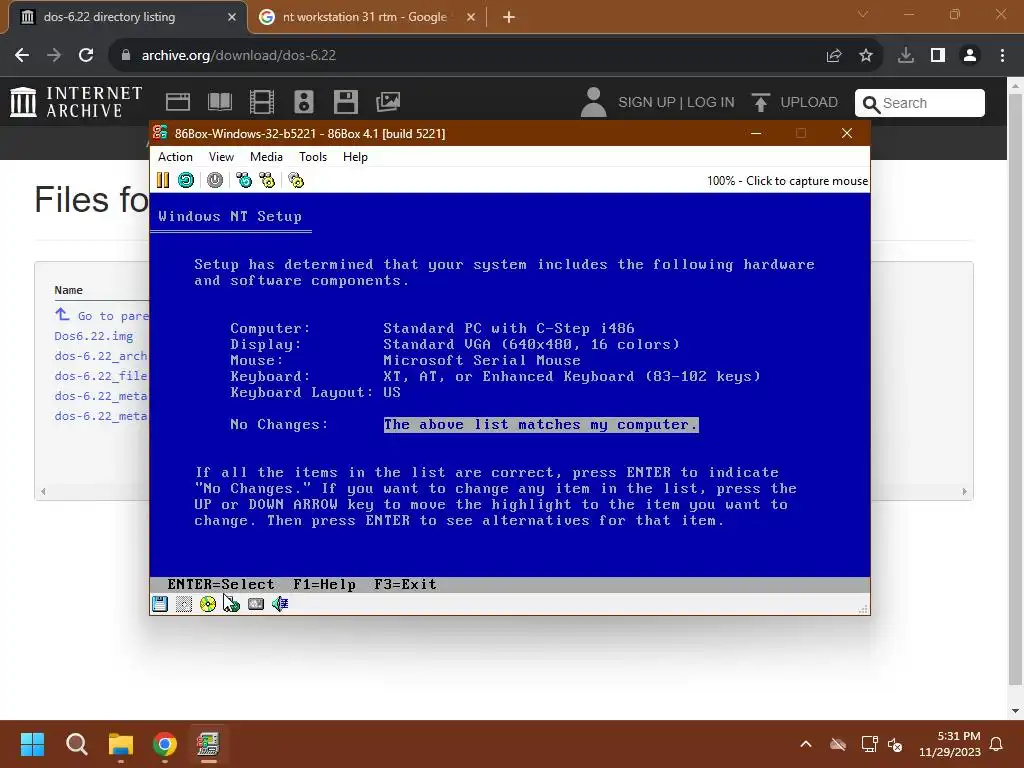Click file listing horizontal scroll right arrow

[x=965, y=491]
